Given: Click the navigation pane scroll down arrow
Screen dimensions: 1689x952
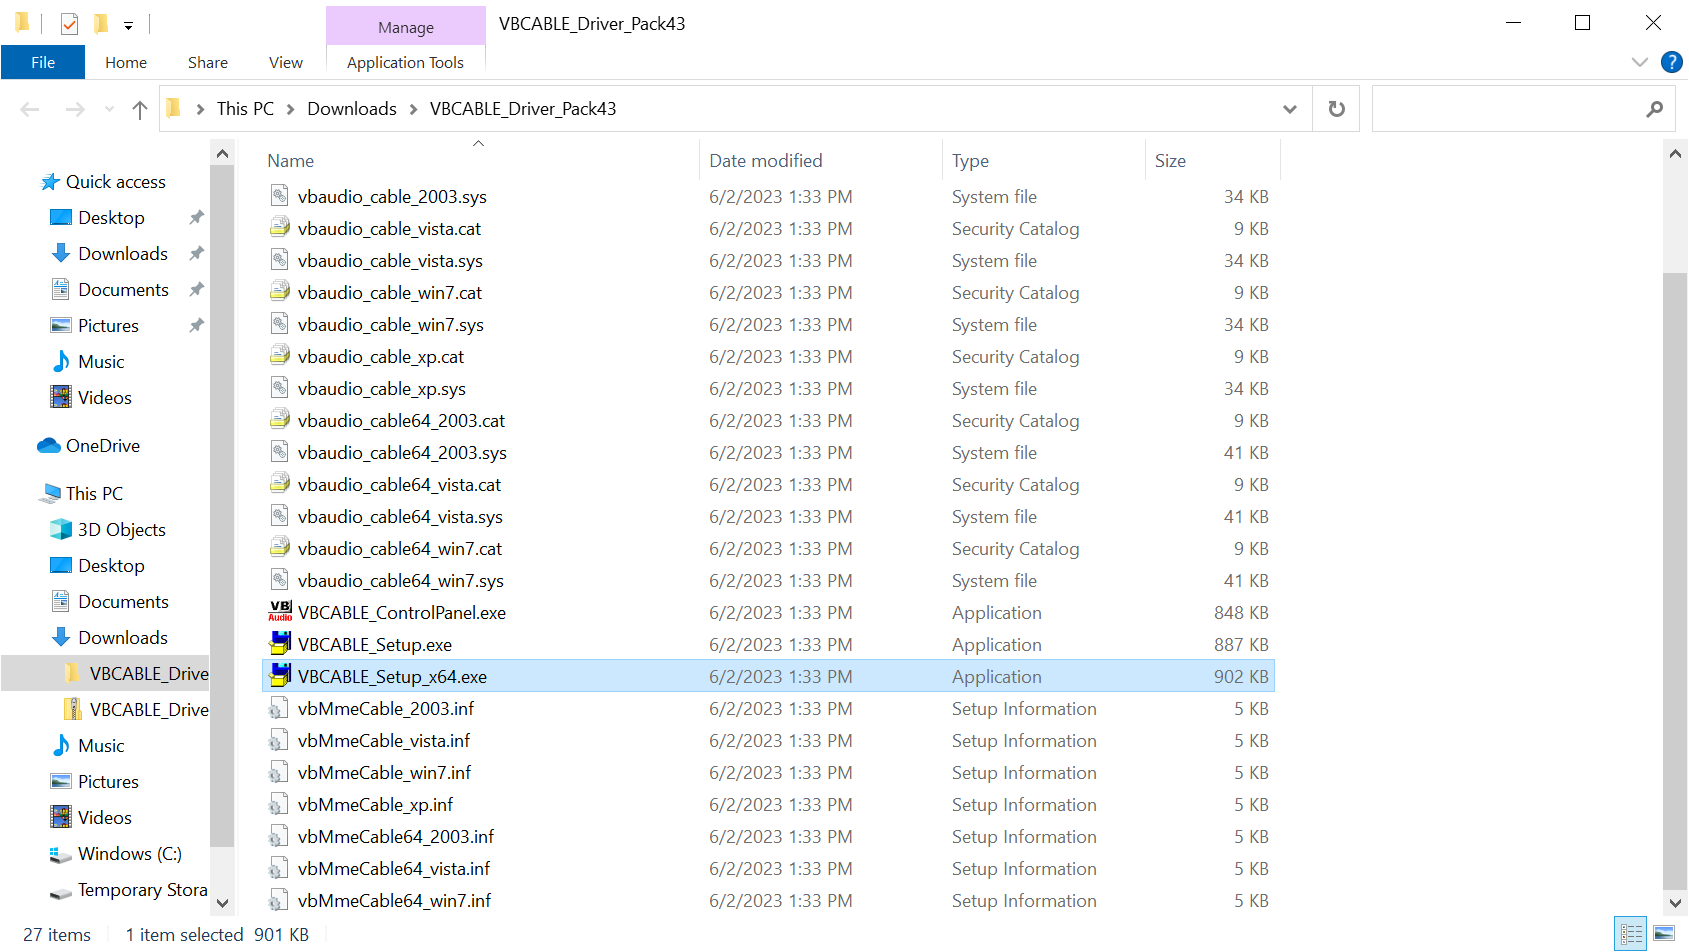Looking at the screenshot, I should (x=222, y=902).
